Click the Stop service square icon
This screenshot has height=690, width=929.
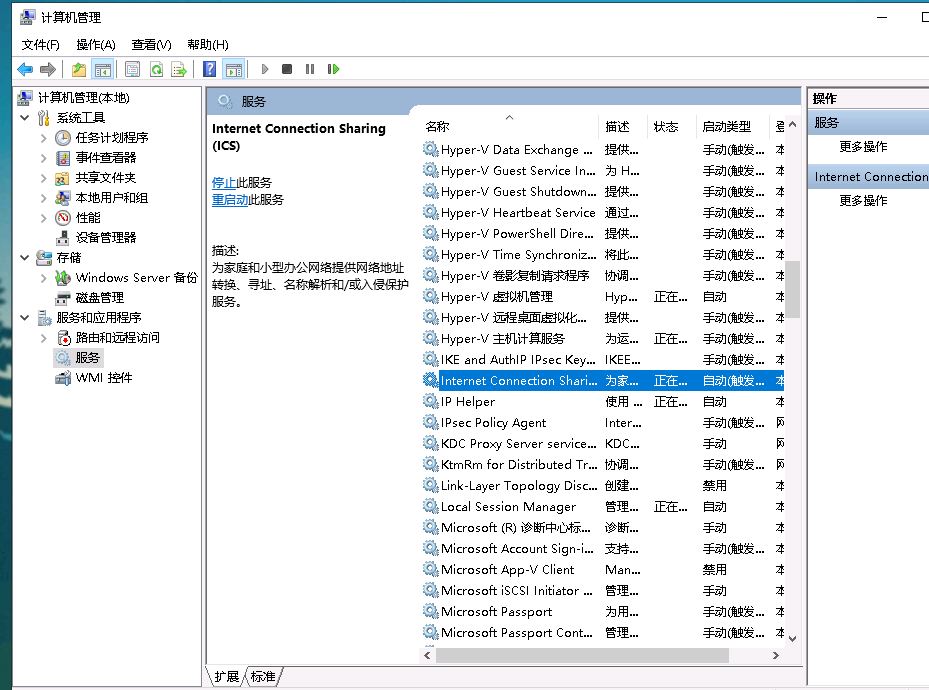coord(287,69)
